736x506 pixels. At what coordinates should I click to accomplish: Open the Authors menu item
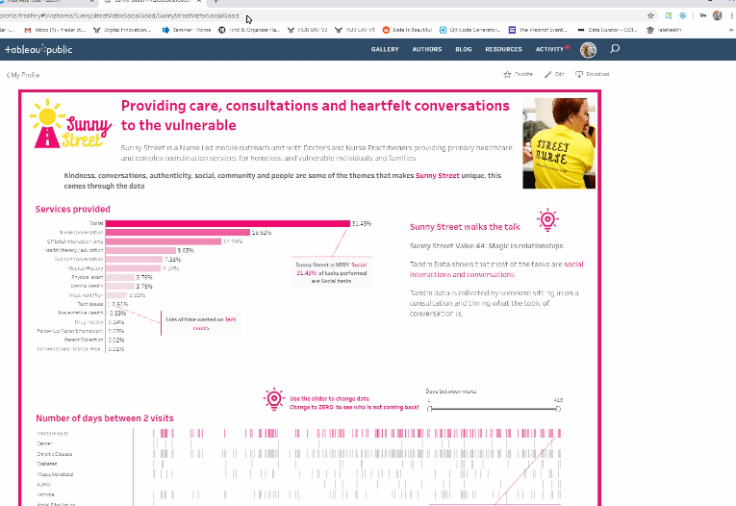tap(425, 49)
